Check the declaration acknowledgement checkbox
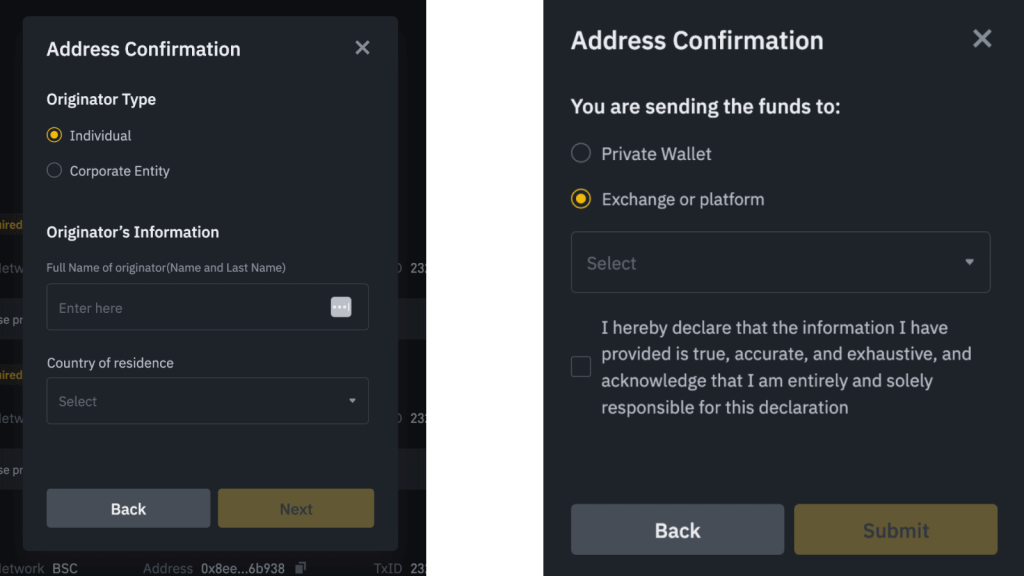 pyautogui.click(x=581, y=366)
